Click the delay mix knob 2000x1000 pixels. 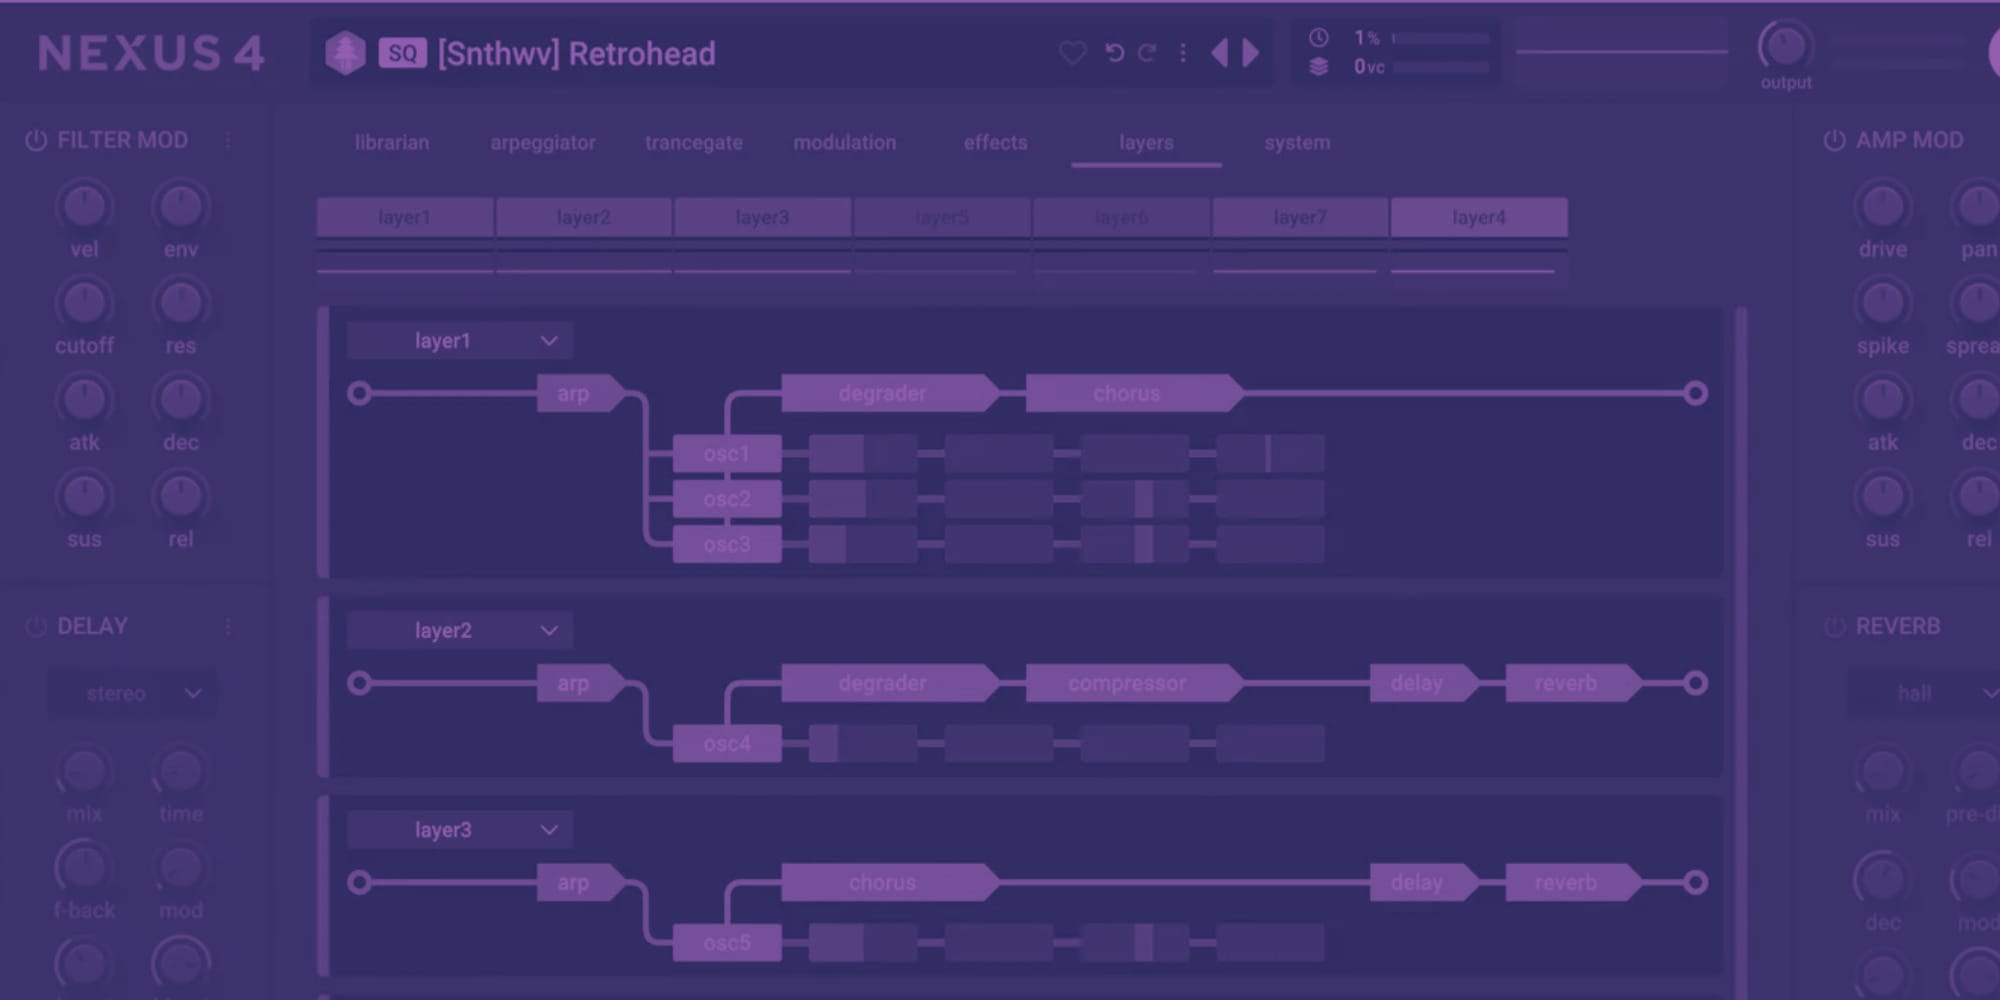tap(84, 771)
